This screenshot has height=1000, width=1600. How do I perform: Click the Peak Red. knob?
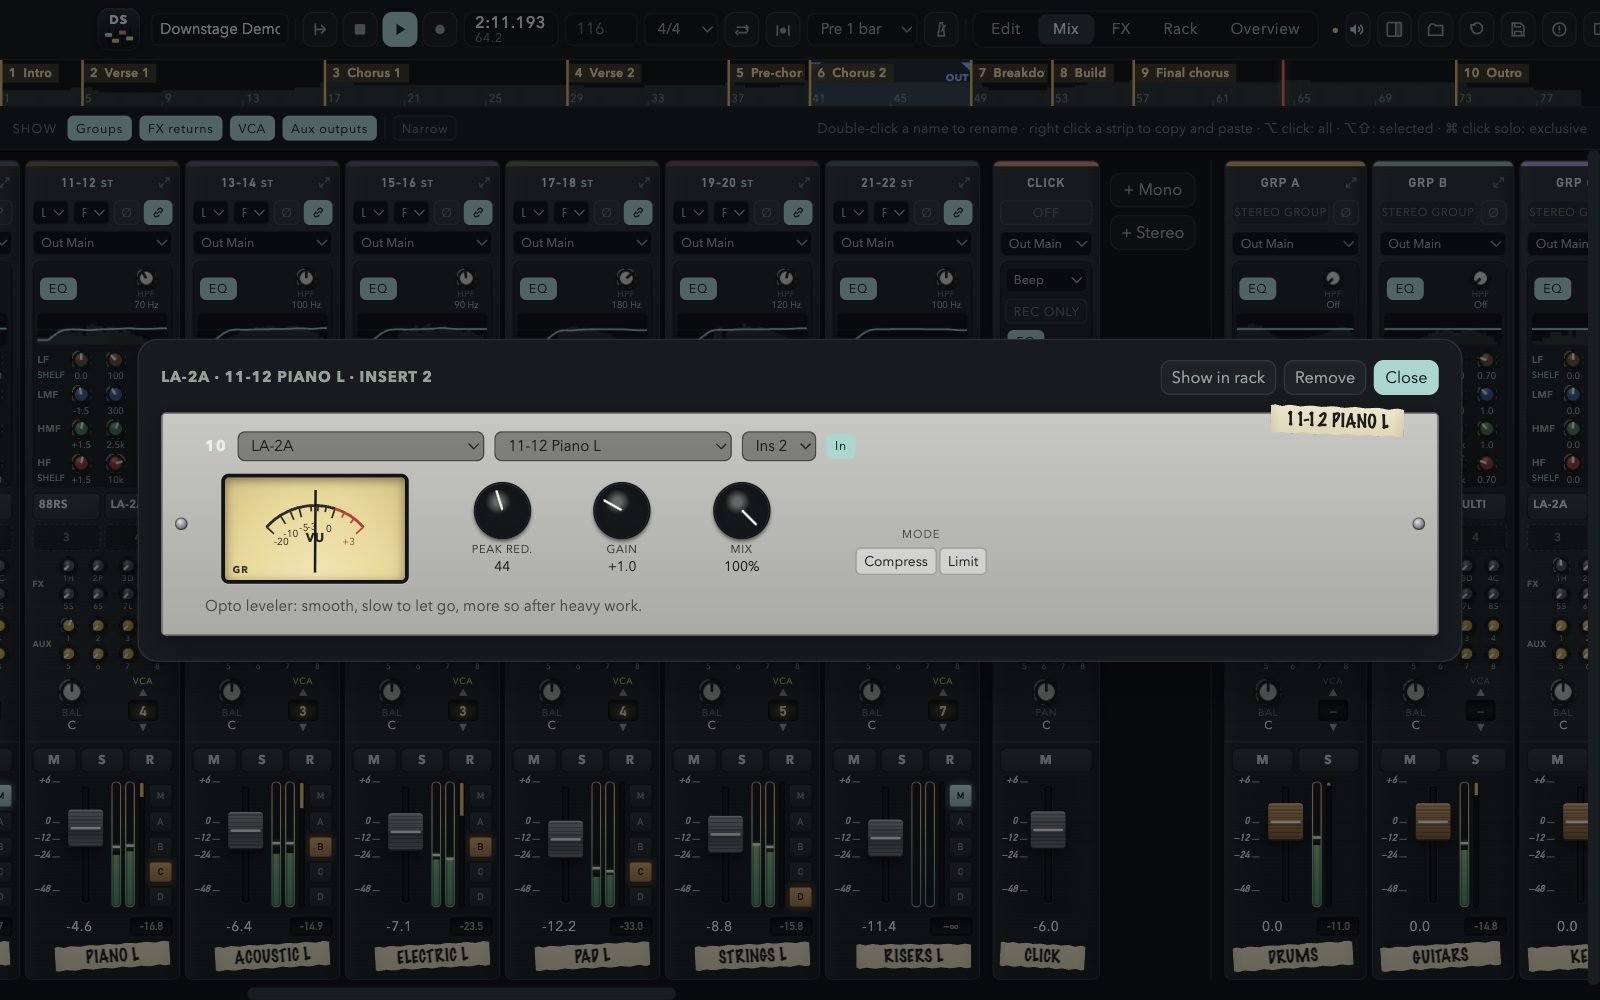[x=502, y=510]
